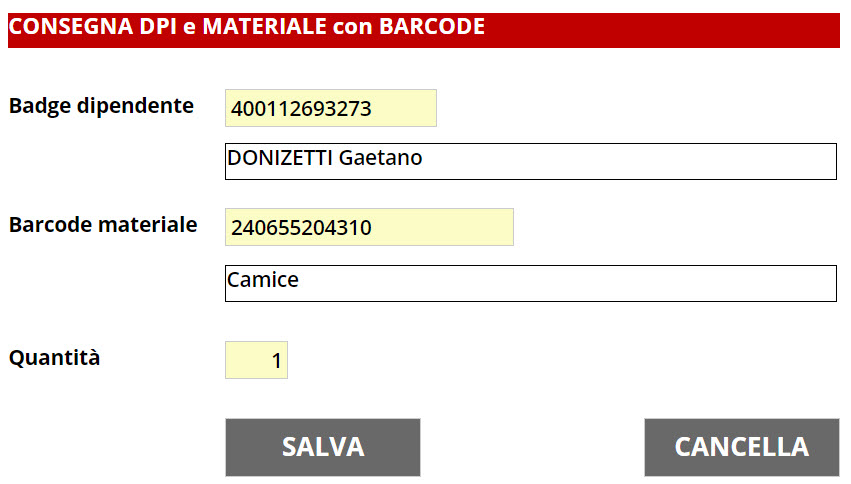
Task: Click the "Badge dipendente" label
Action: pyautogui.click(x=101, y=105)
